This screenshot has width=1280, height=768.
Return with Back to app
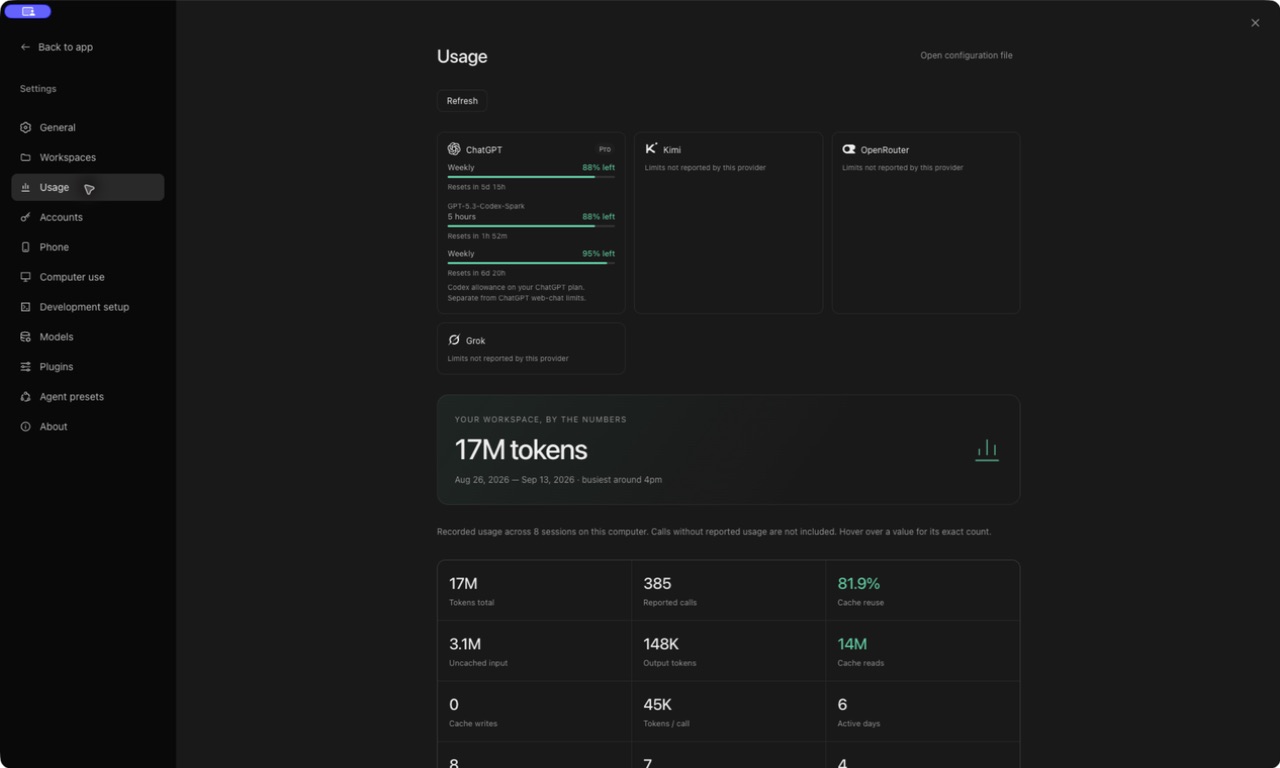coord(57,47)
